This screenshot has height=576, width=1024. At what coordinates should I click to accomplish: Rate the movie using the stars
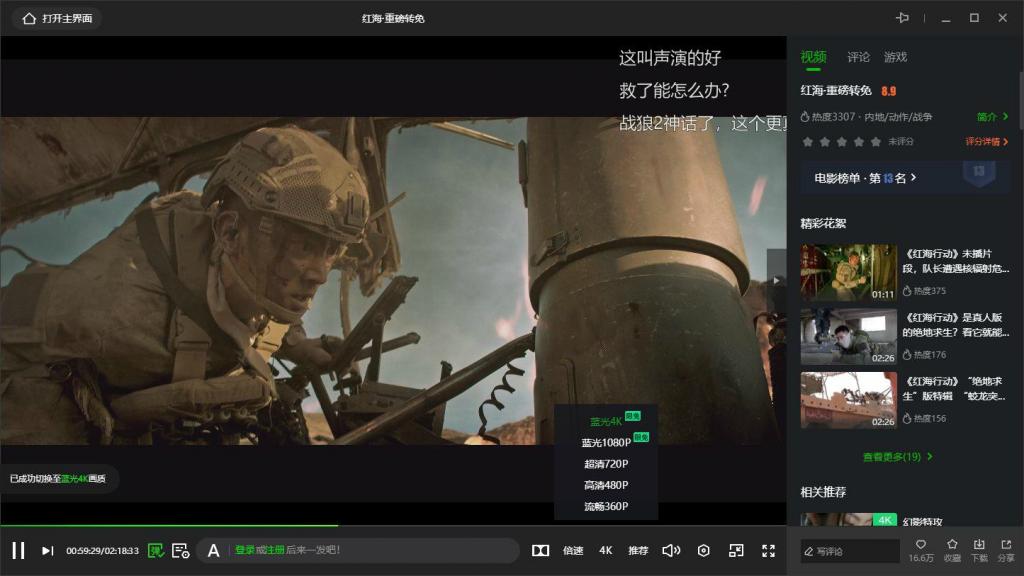(x=841, y=142)
